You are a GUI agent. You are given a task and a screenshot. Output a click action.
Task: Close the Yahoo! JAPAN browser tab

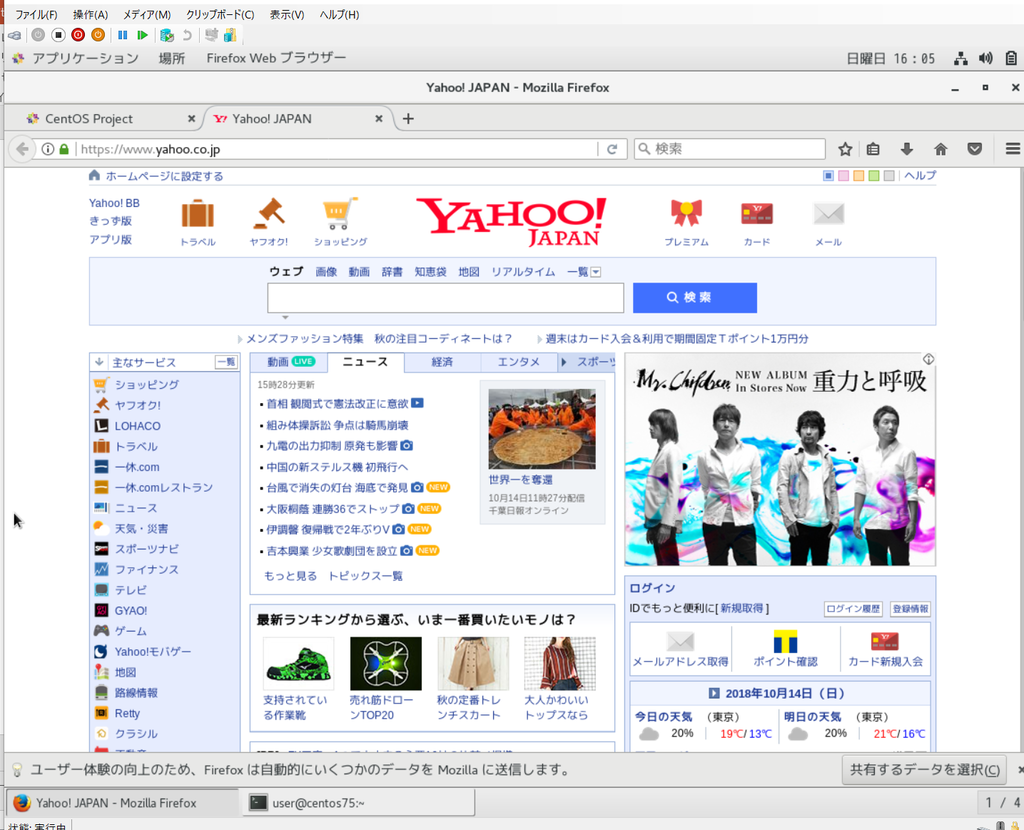(x=379, y=119)
